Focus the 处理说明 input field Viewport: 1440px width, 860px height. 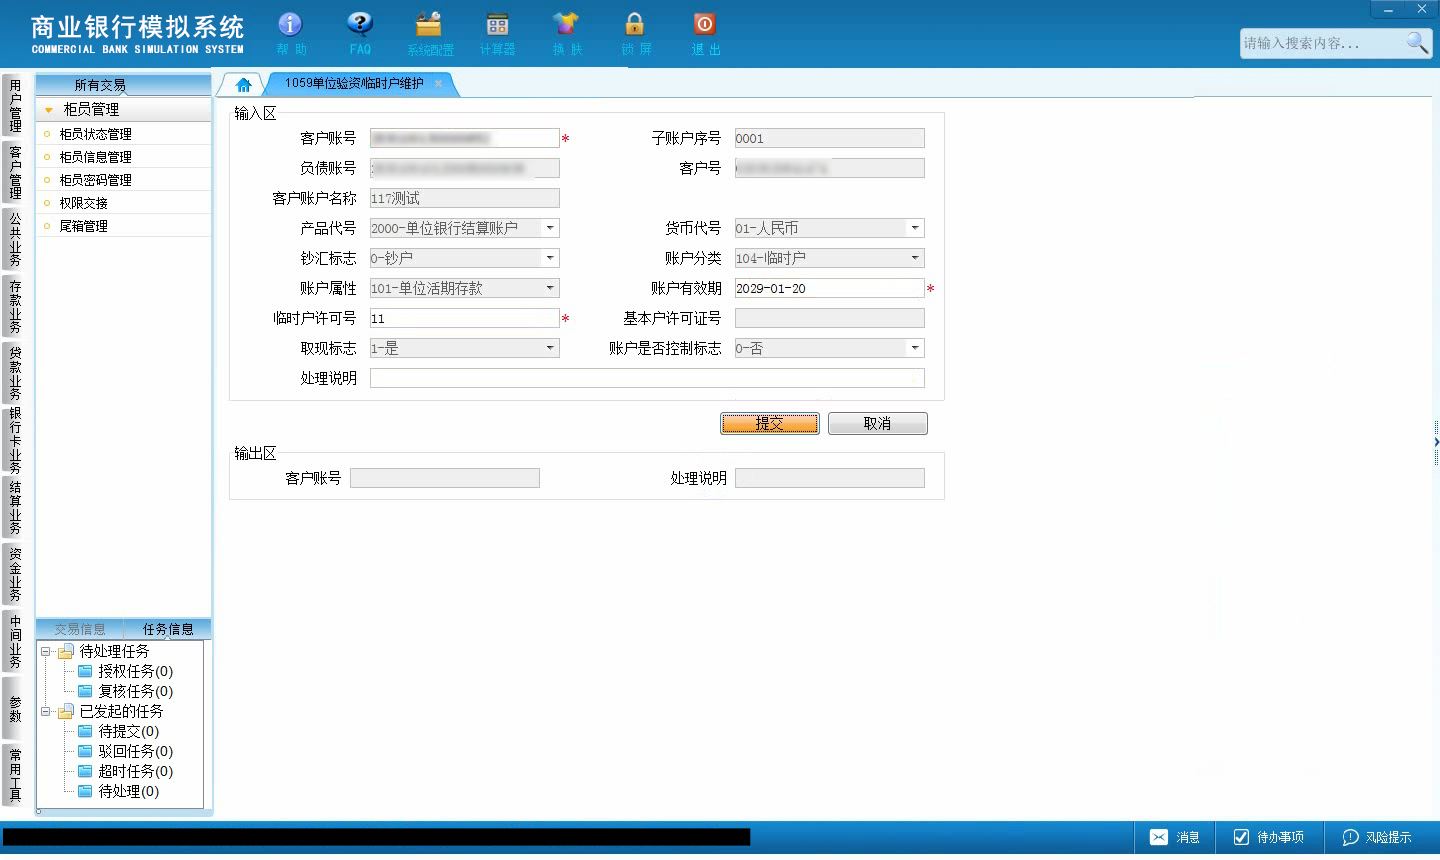point(647,378)
